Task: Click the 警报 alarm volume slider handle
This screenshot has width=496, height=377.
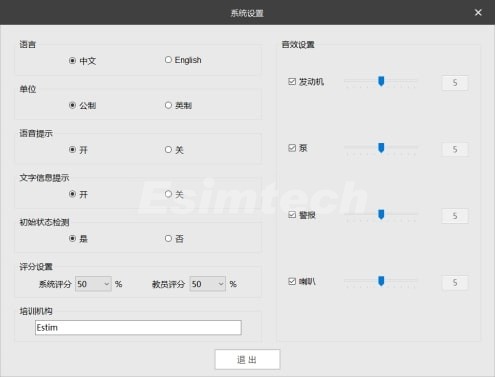Action: (381, 214)
